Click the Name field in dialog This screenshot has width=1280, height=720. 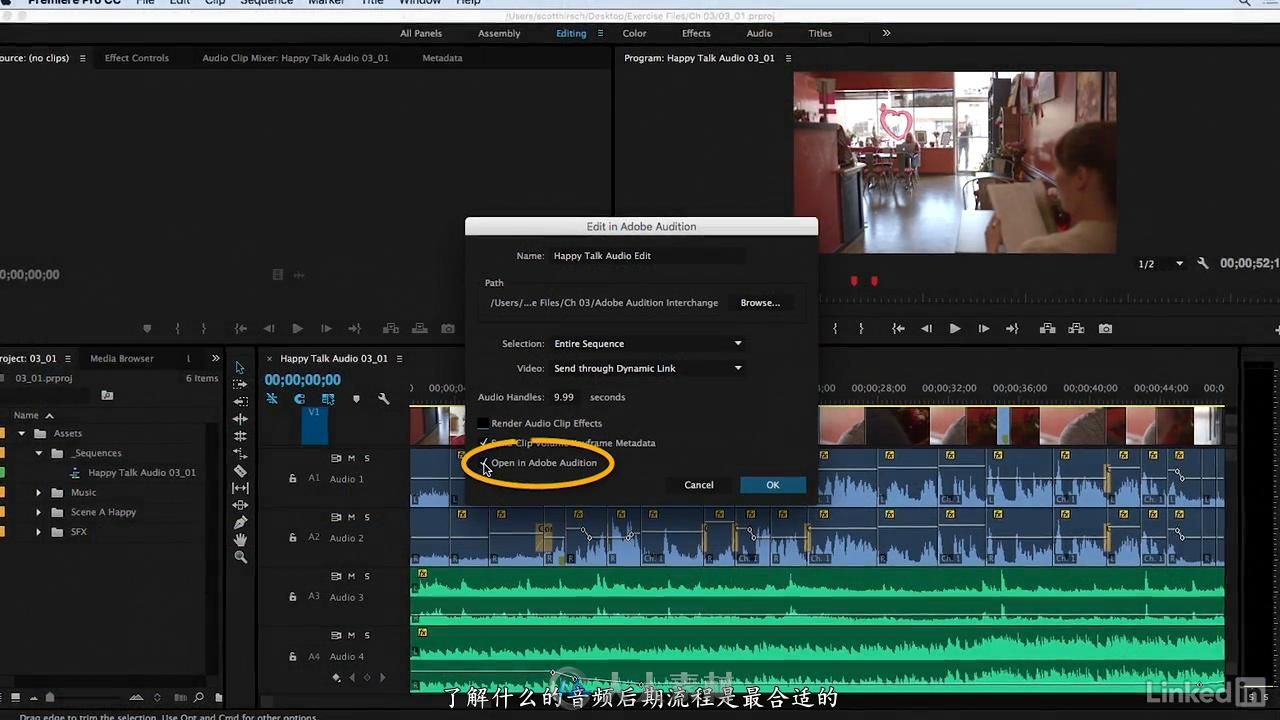pyautogui.click(x=648, y=256)
